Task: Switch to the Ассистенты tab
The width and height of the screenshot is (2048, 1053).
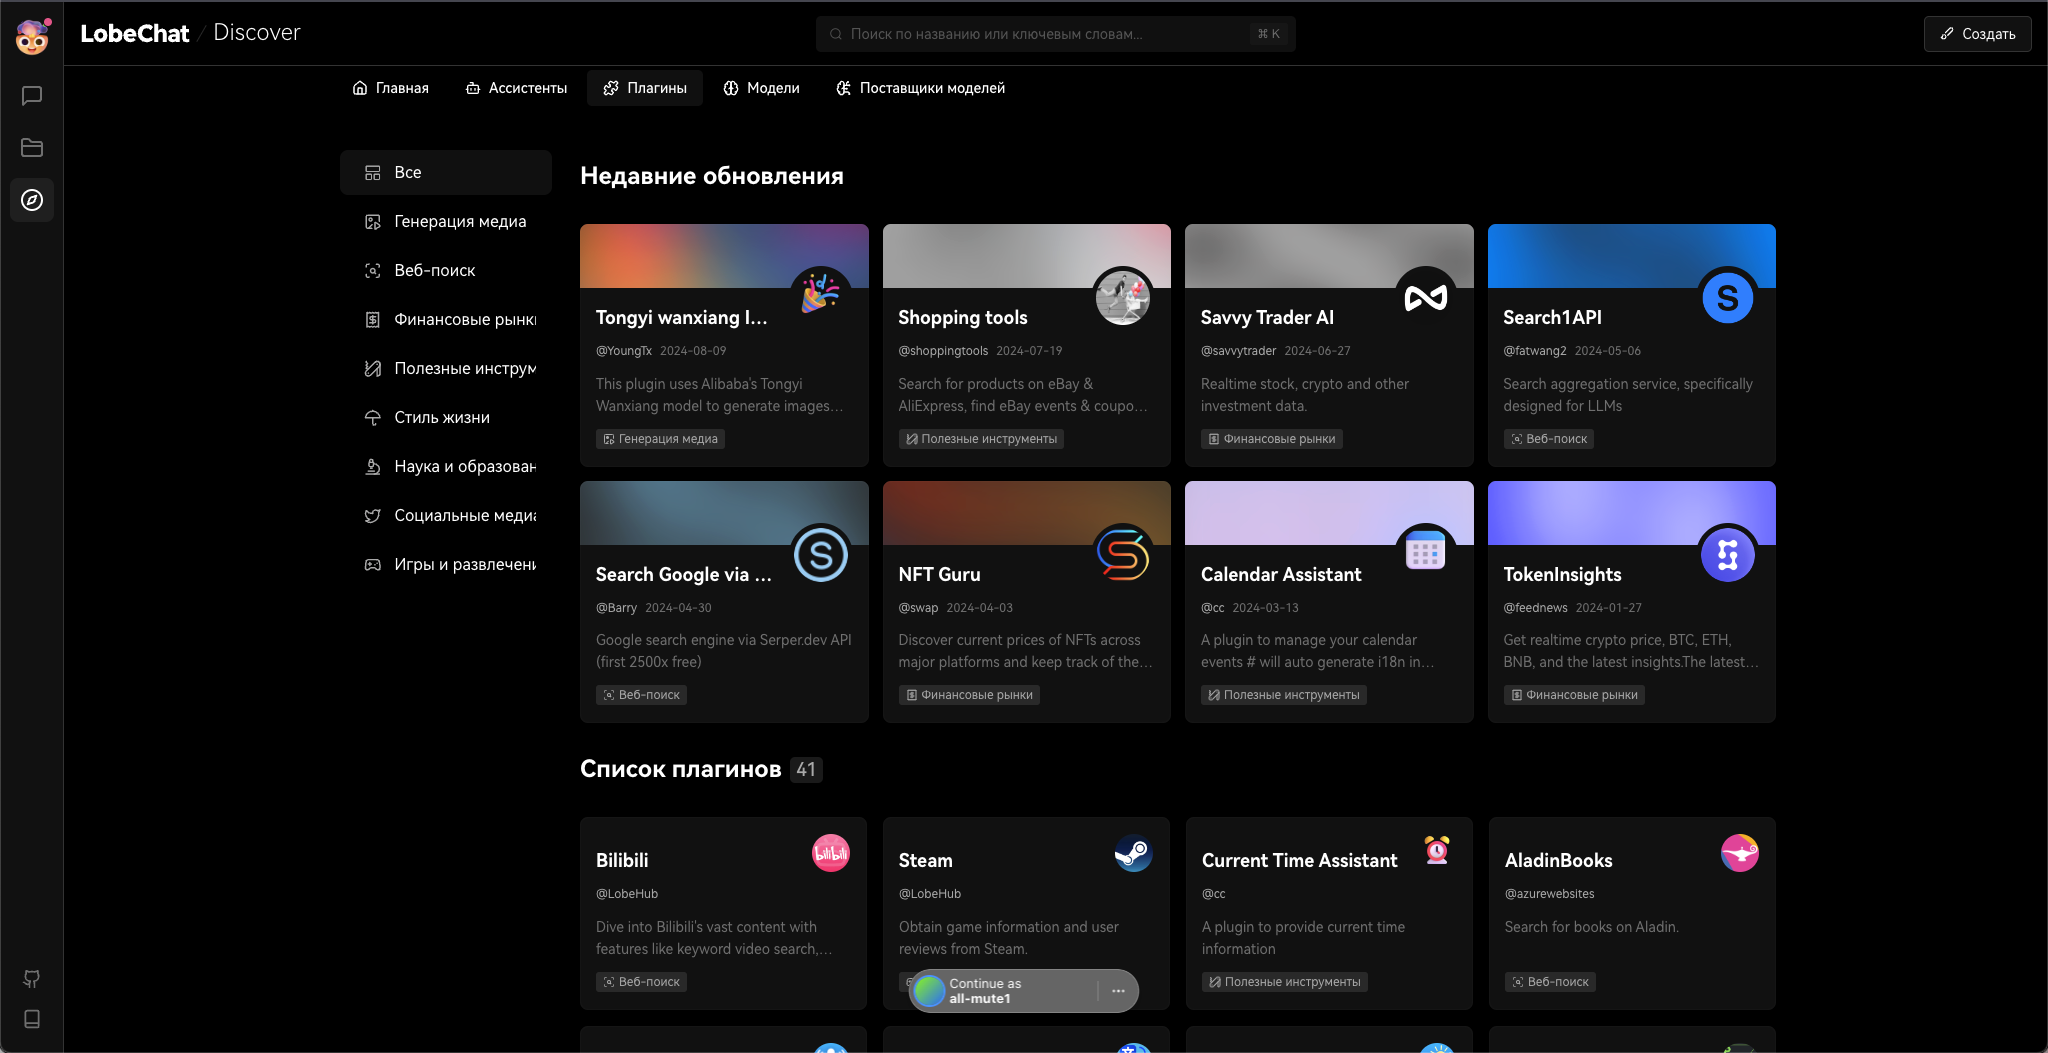Action: (x=516, y=88)
